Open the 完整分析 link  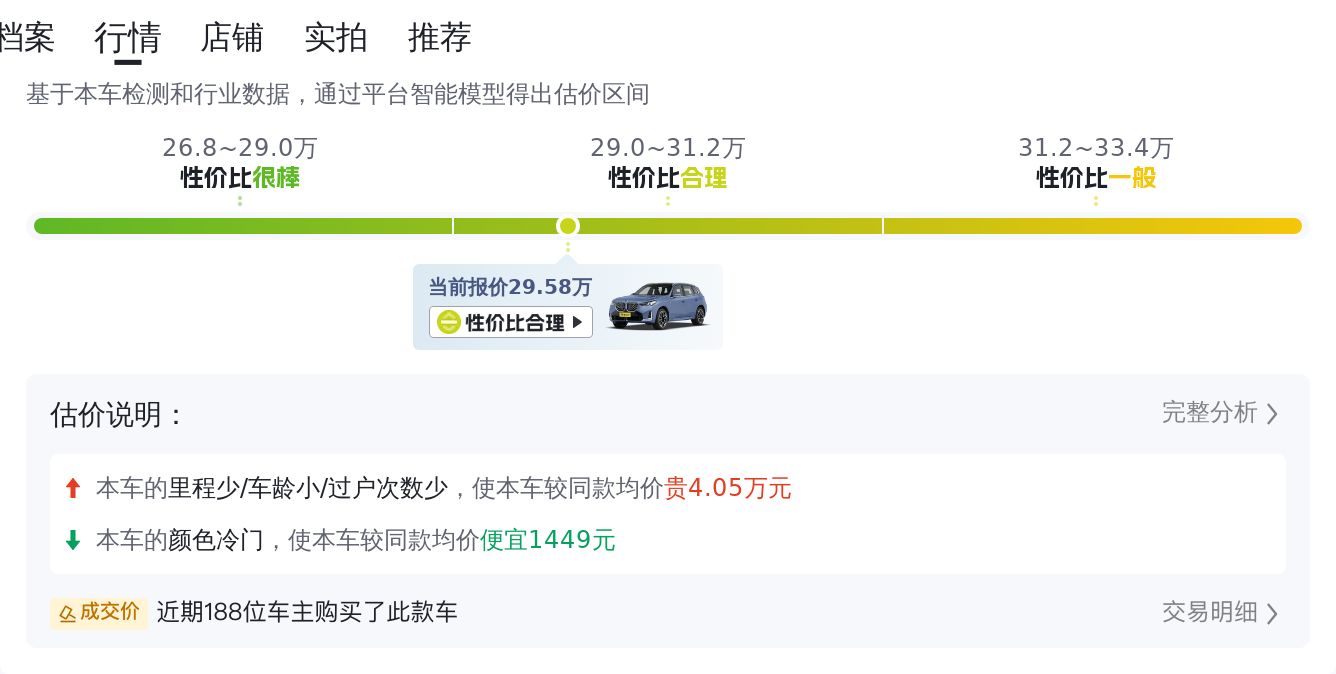1209,413
